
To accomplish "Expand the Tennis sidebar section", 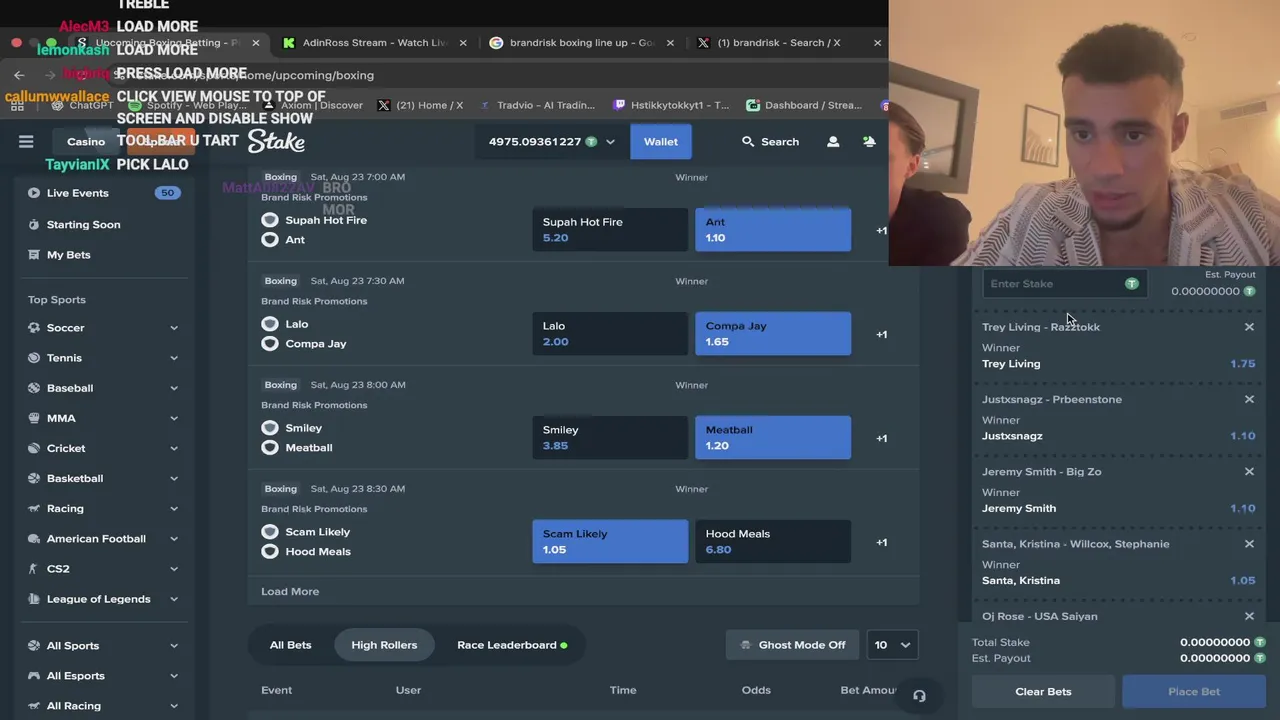I will coord(174,358).
